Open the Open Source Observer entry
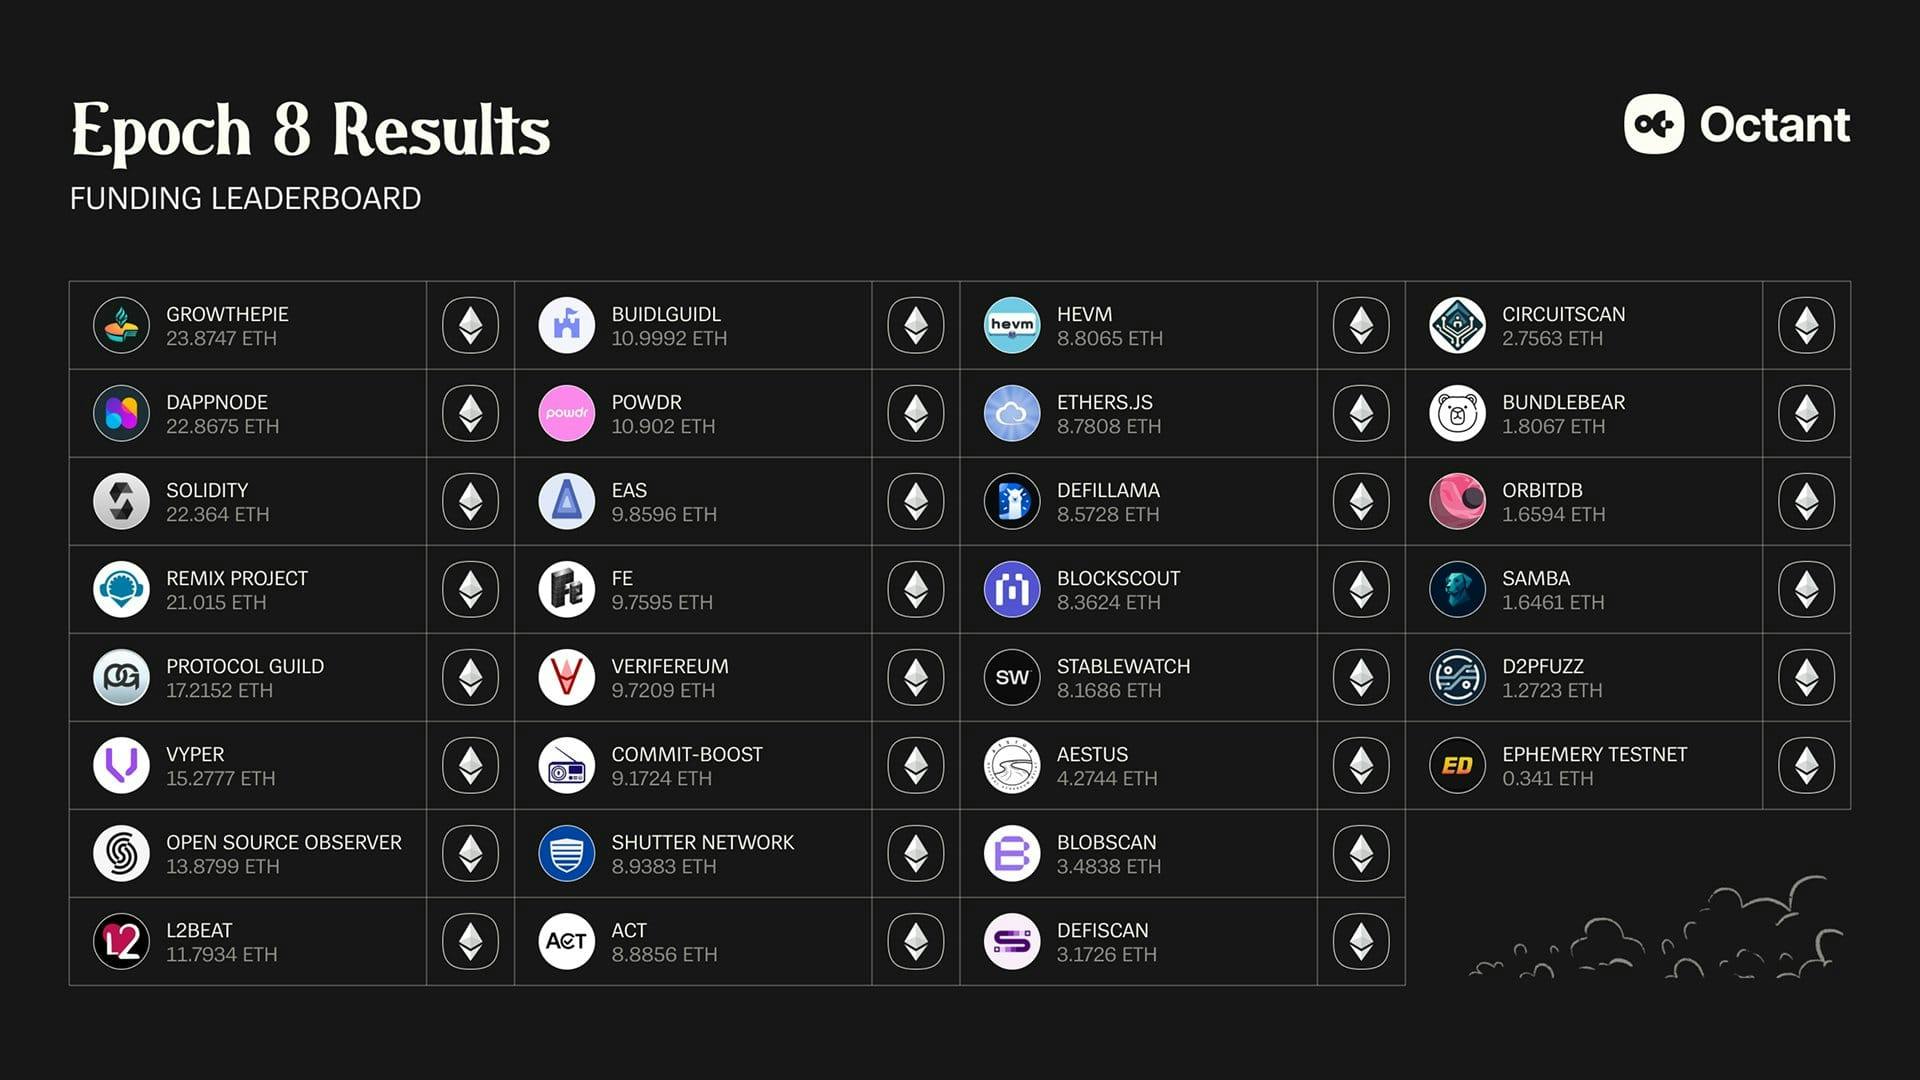Screen dimensions: 1920x1080 coord(284,842)
